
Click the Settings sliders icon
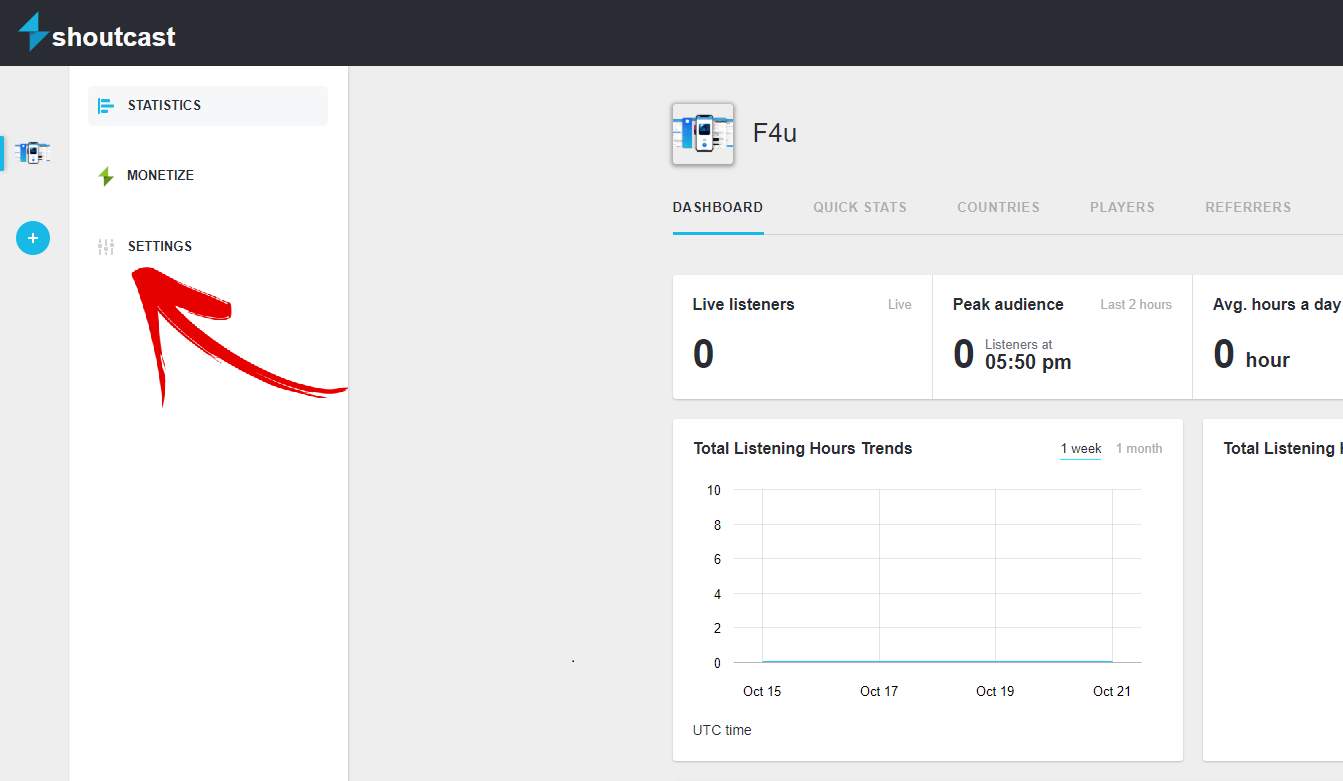pos(106,246)
